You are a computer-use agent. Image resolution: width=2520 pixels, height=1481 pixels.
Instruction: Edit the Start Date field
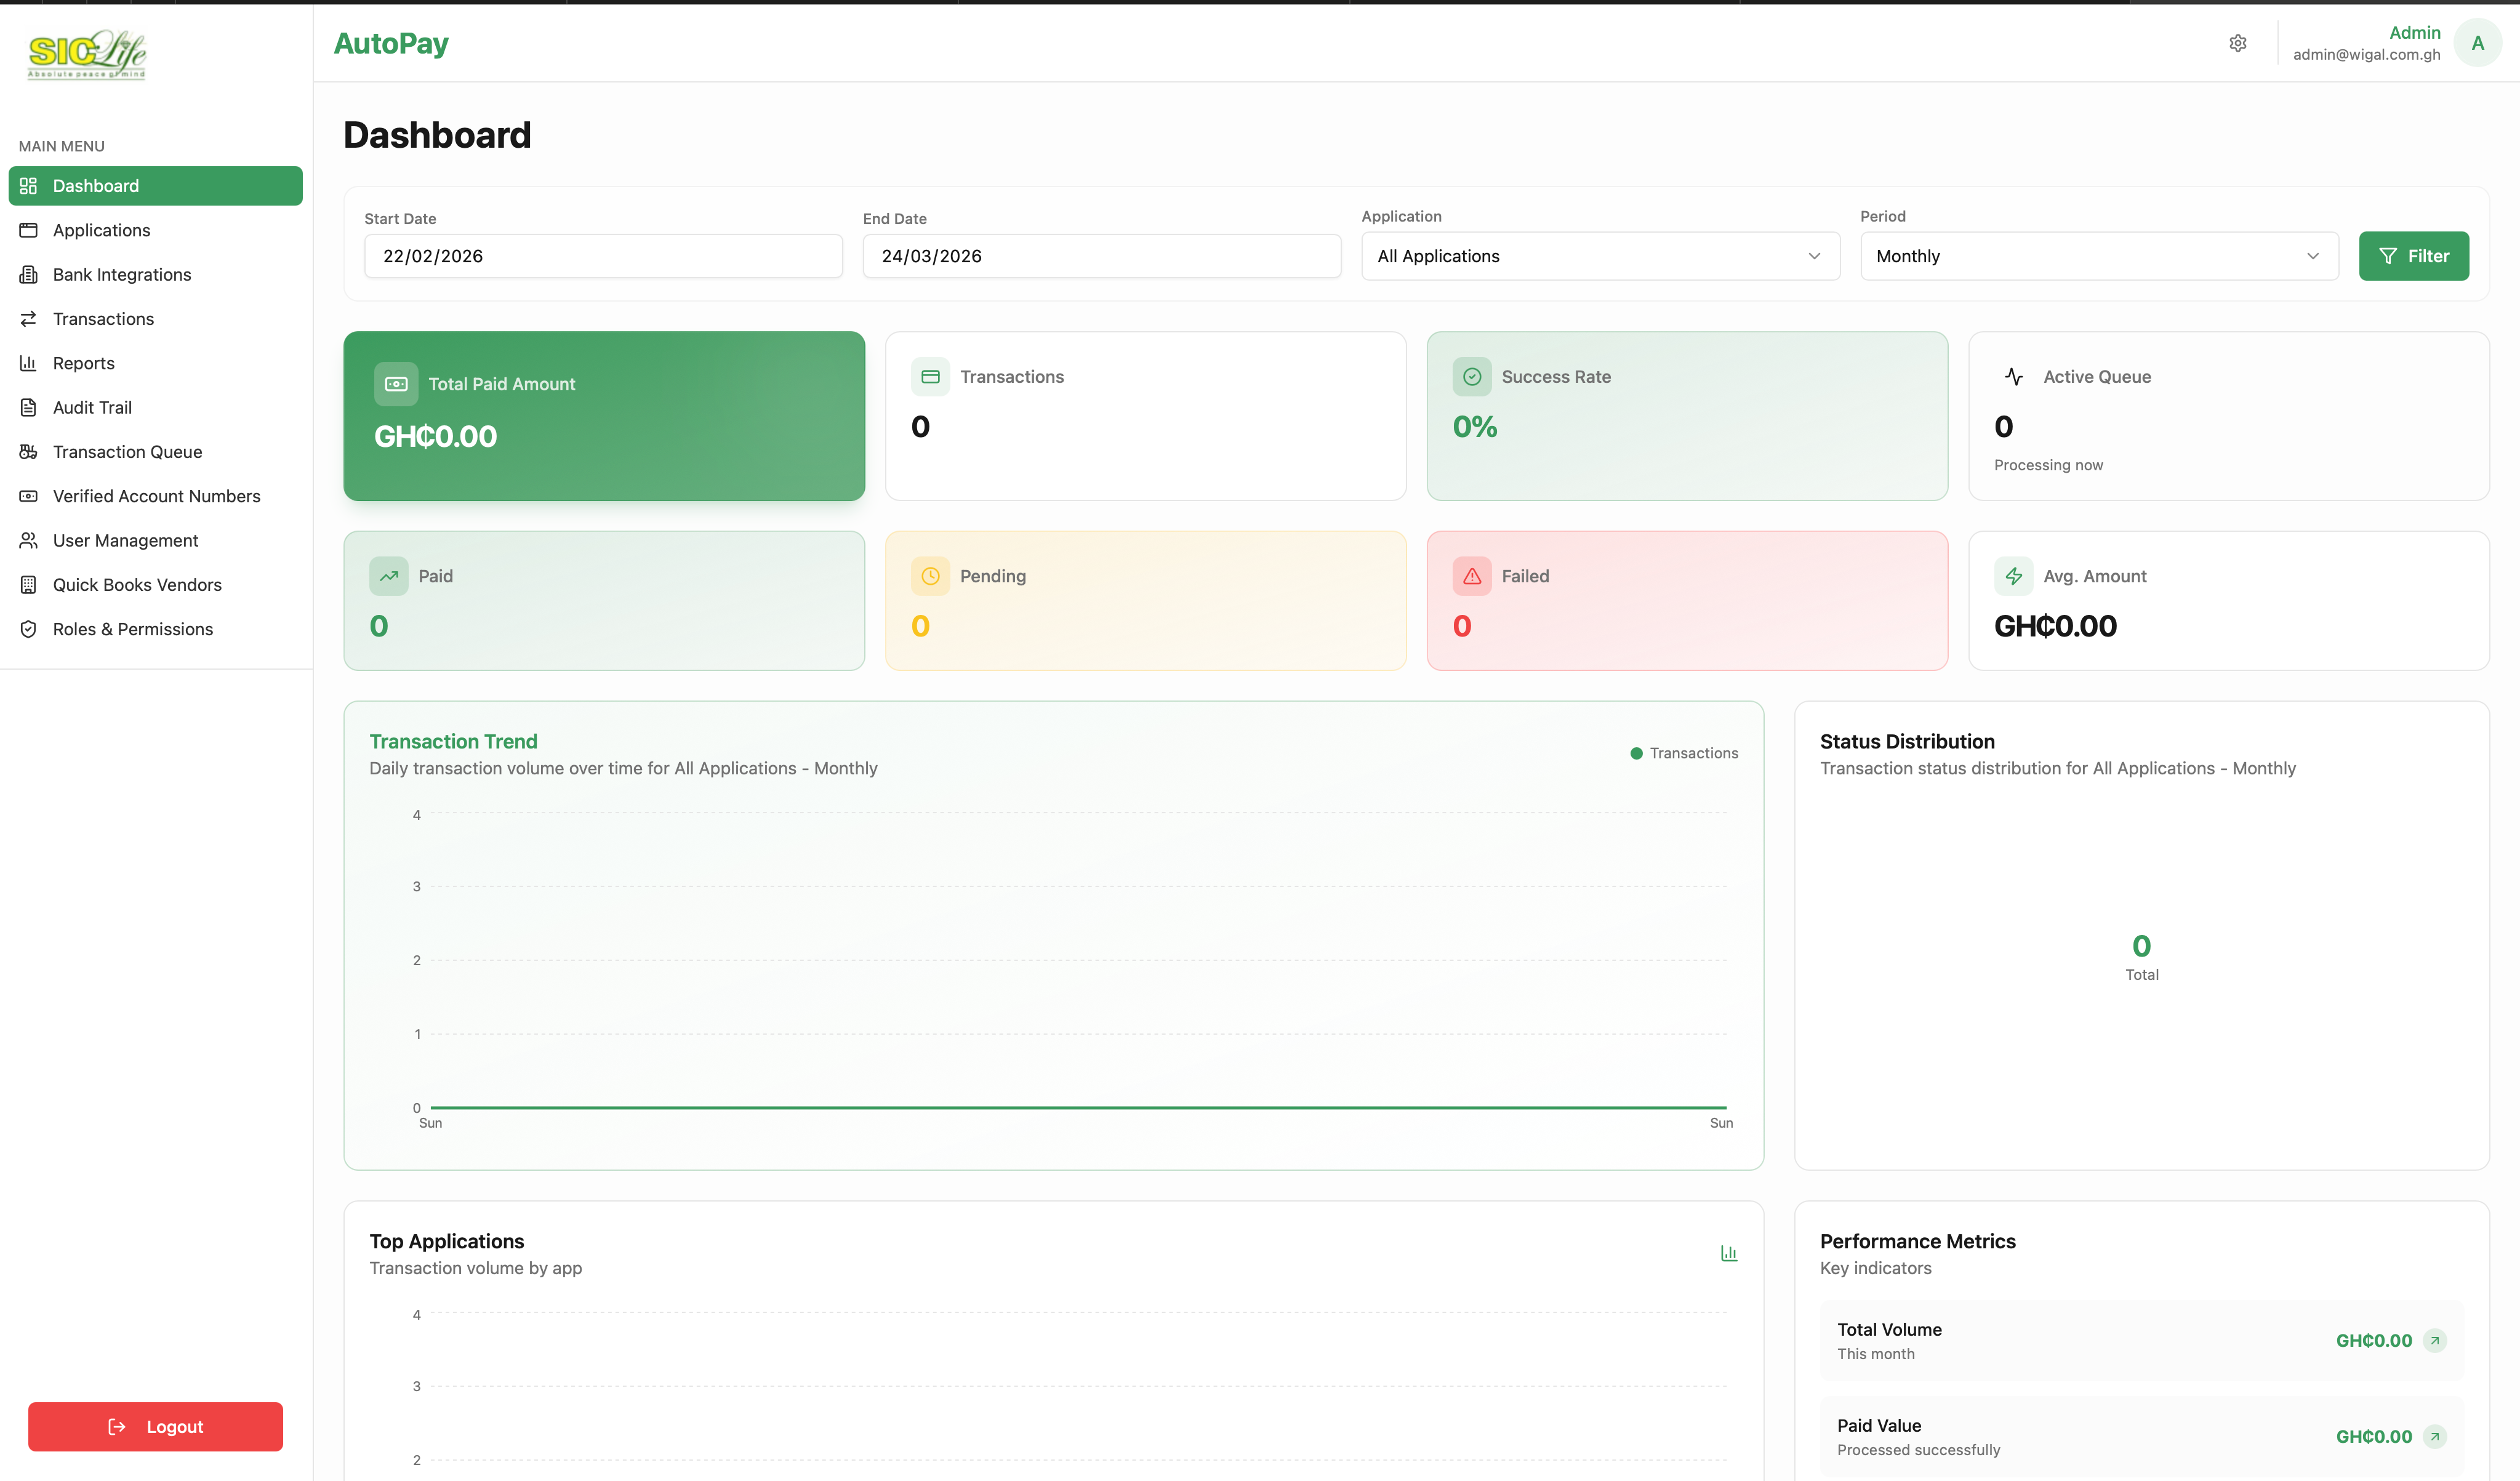[x=602, y=256]
